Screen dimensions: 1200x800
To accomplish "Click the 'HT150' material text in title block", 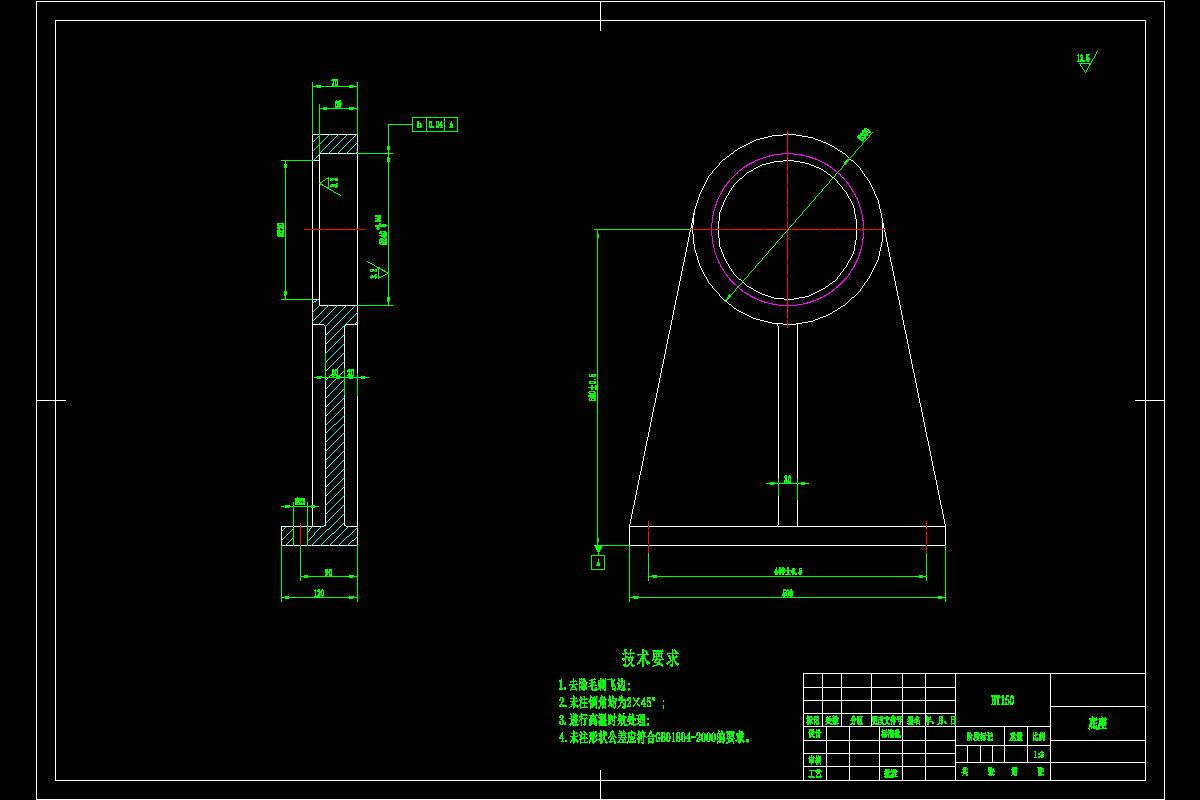I will (x=1002, y=701).
